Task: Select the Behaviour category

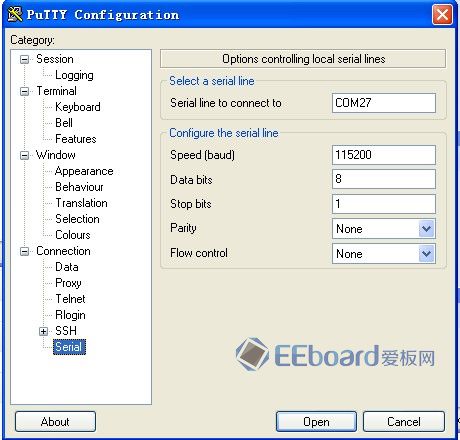Action: (79, 187)
